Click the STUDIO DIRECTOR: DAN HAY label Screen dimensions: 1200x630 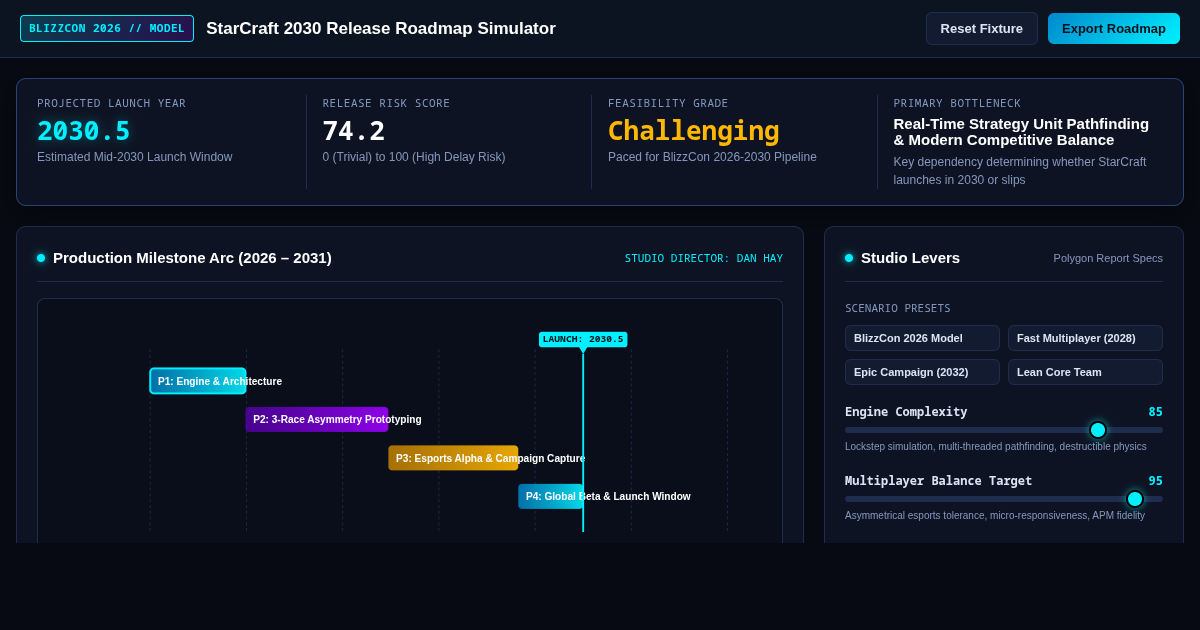704,258
